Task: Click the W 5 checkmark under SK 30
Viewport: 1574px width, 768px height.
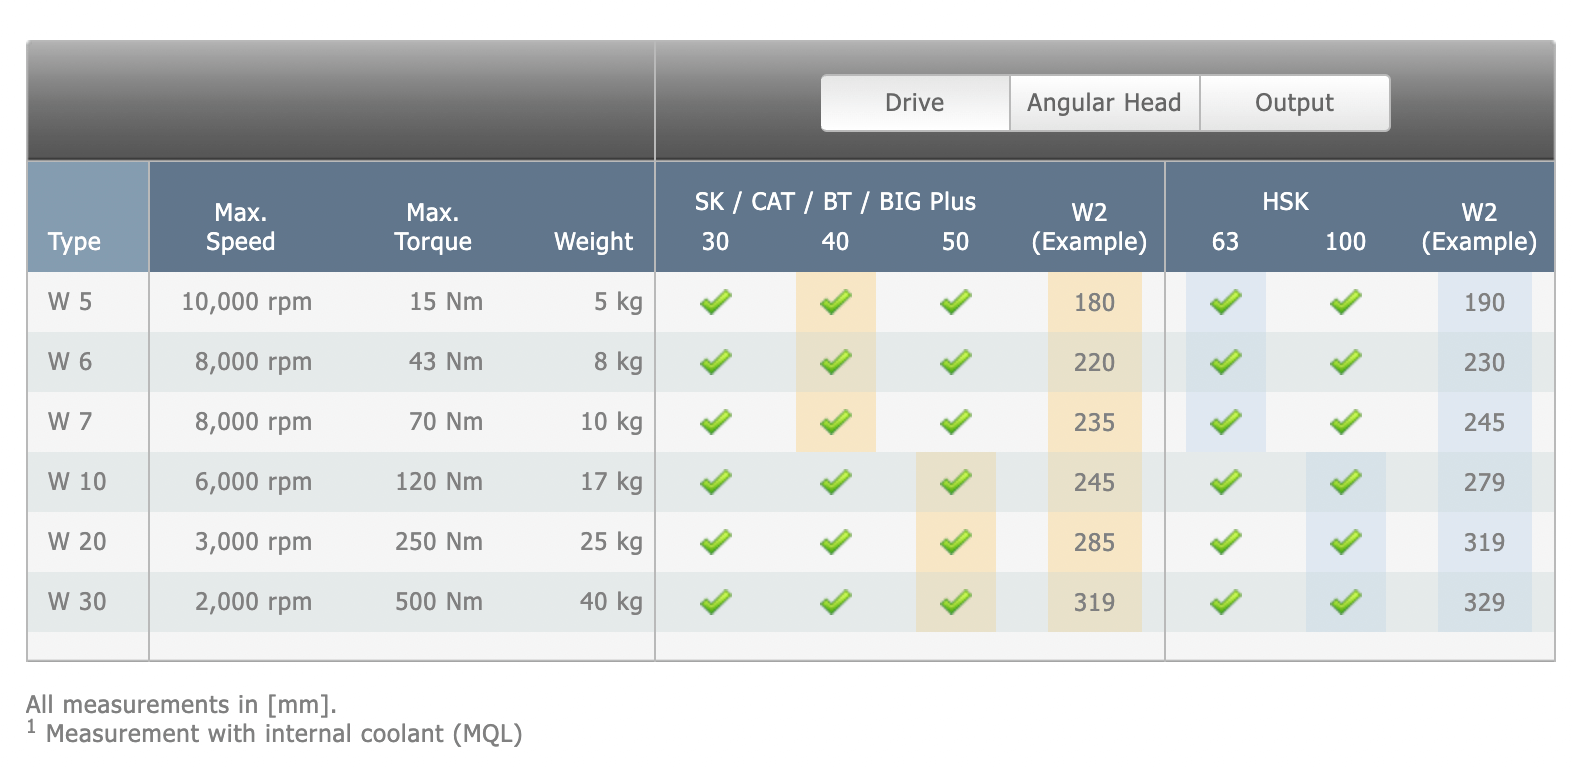Action: [716, 302]
